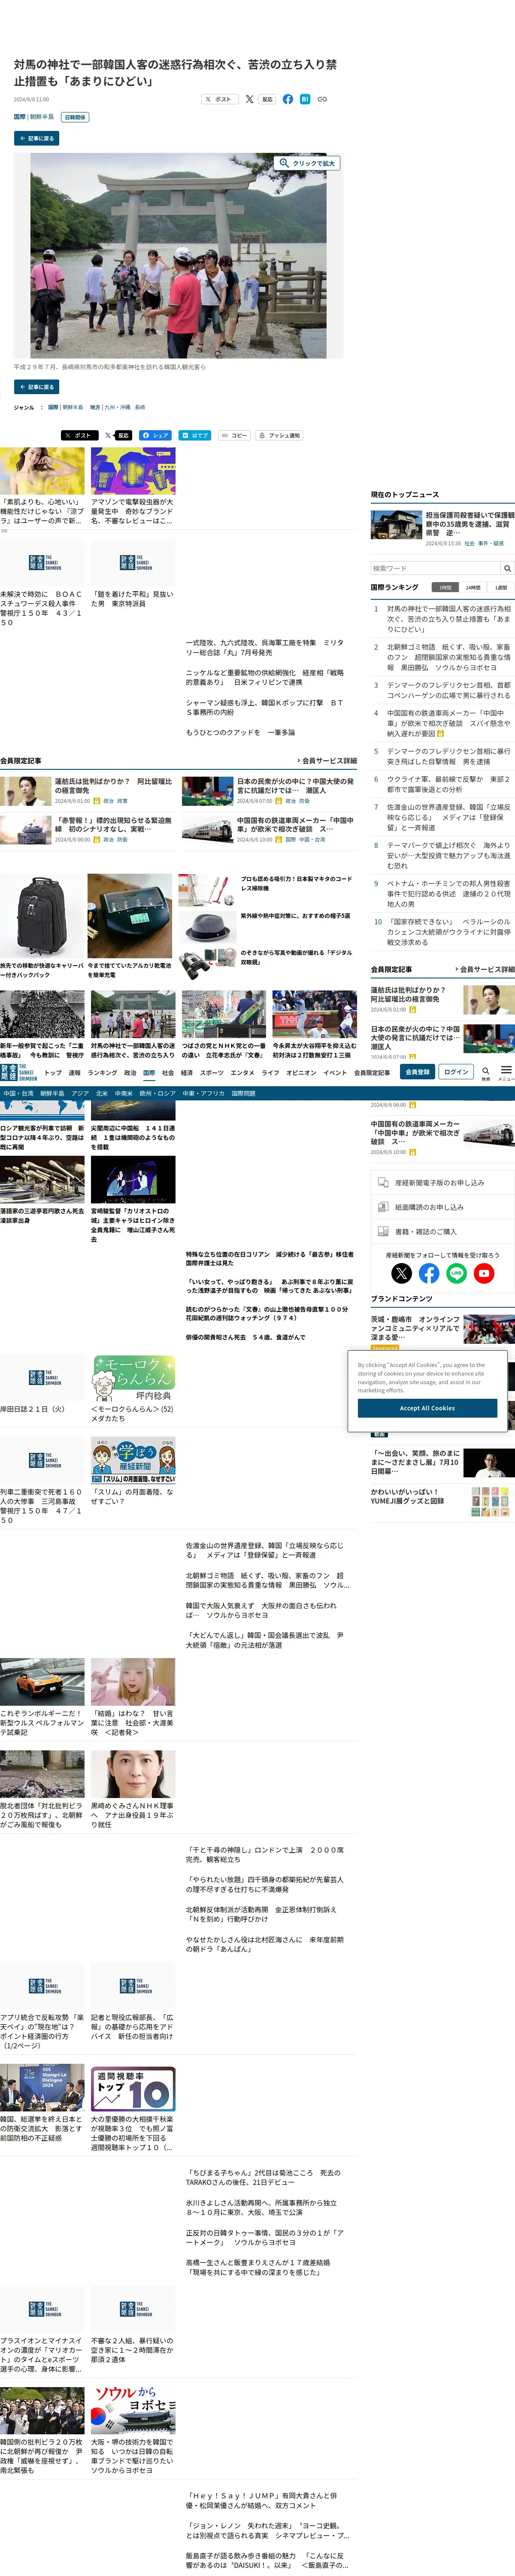Open 未解決で時効に ＢＯＡＣスチュワーデス殺人事件 card

[42, 582]
